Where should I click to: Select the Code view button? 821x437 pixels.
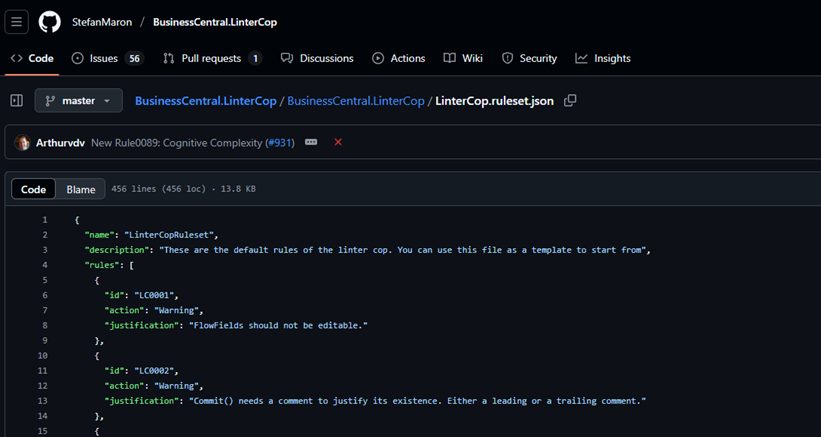34,189
